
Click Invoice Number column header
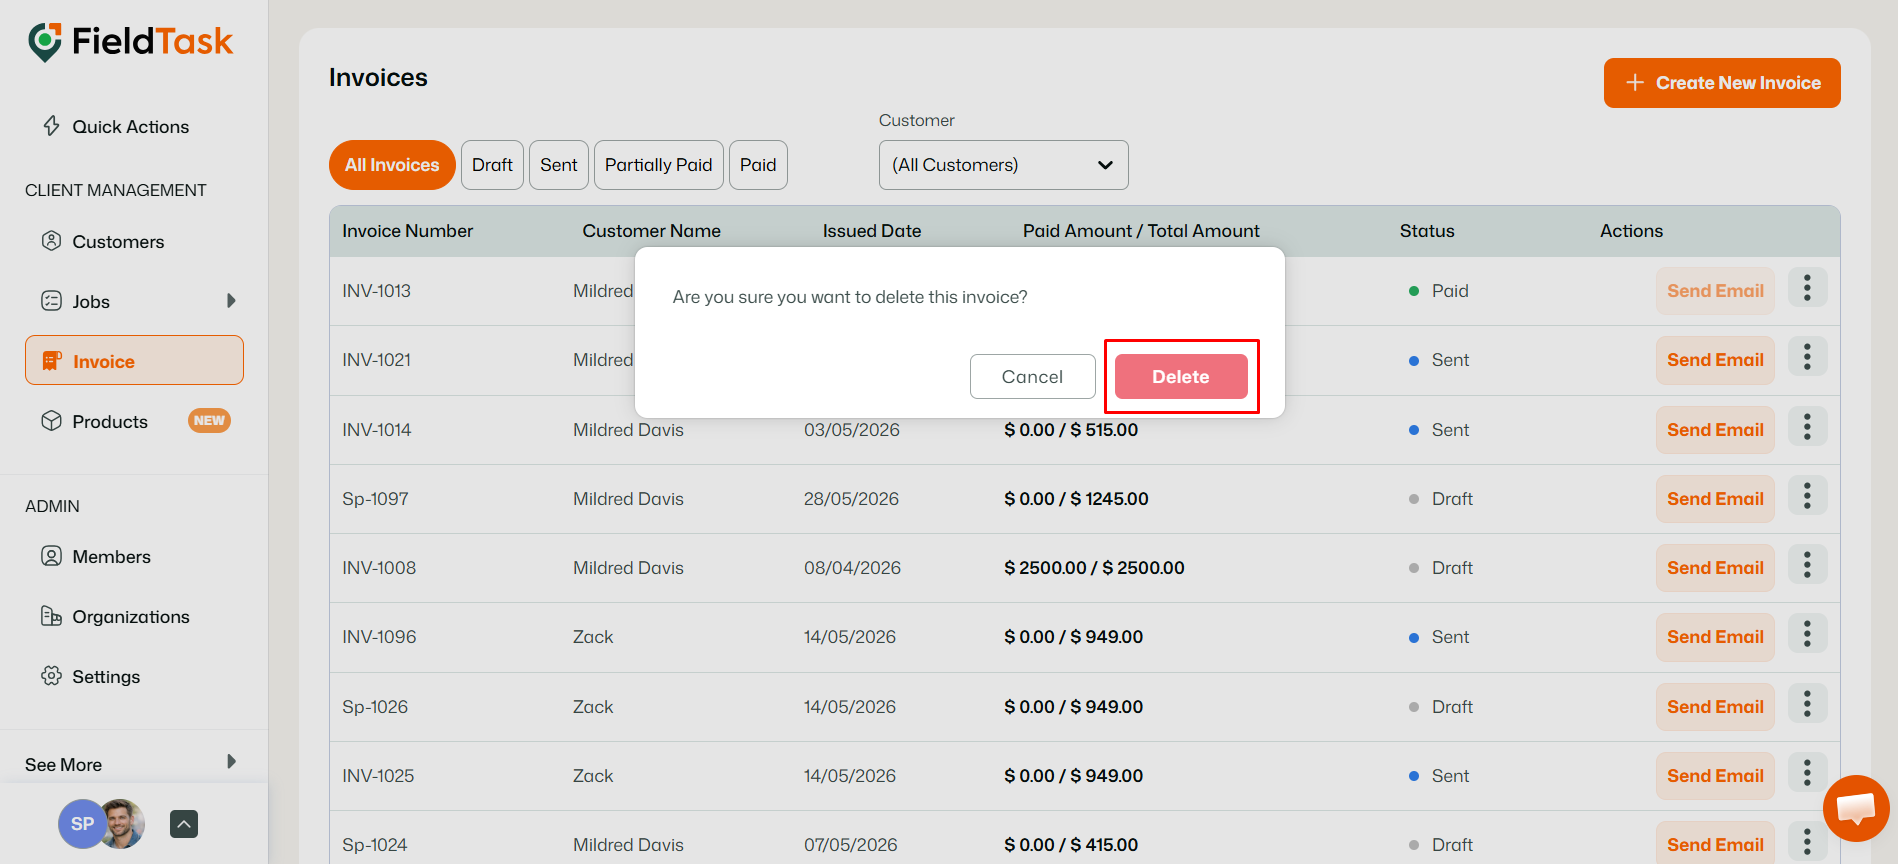coord(407,231)
